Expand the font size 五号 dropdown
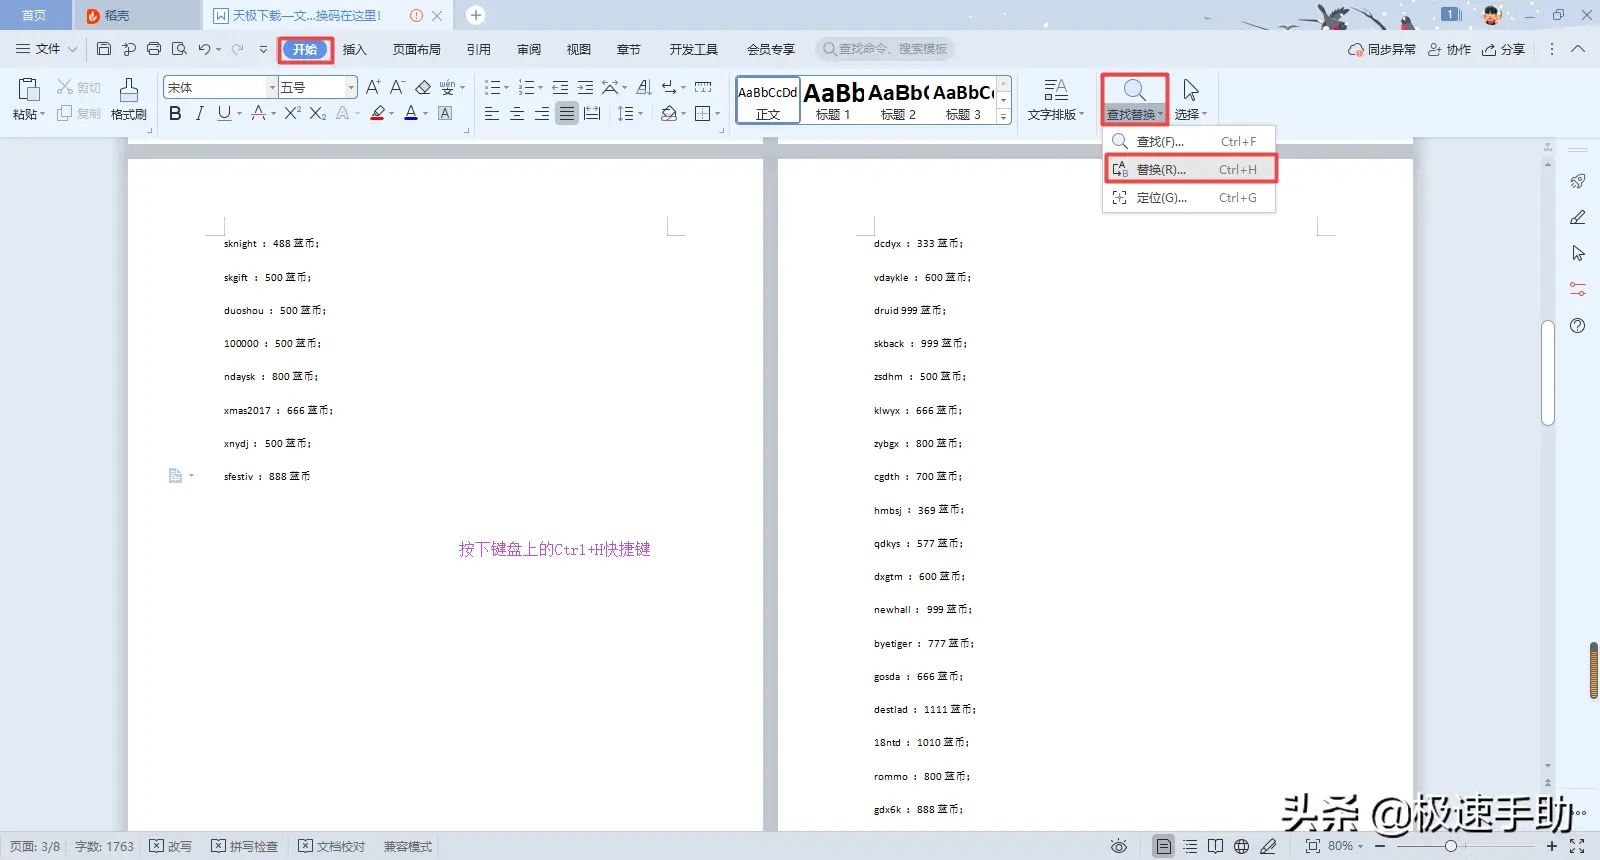The height and width of the screenshot is (860, 1600). tap(351, 88)
